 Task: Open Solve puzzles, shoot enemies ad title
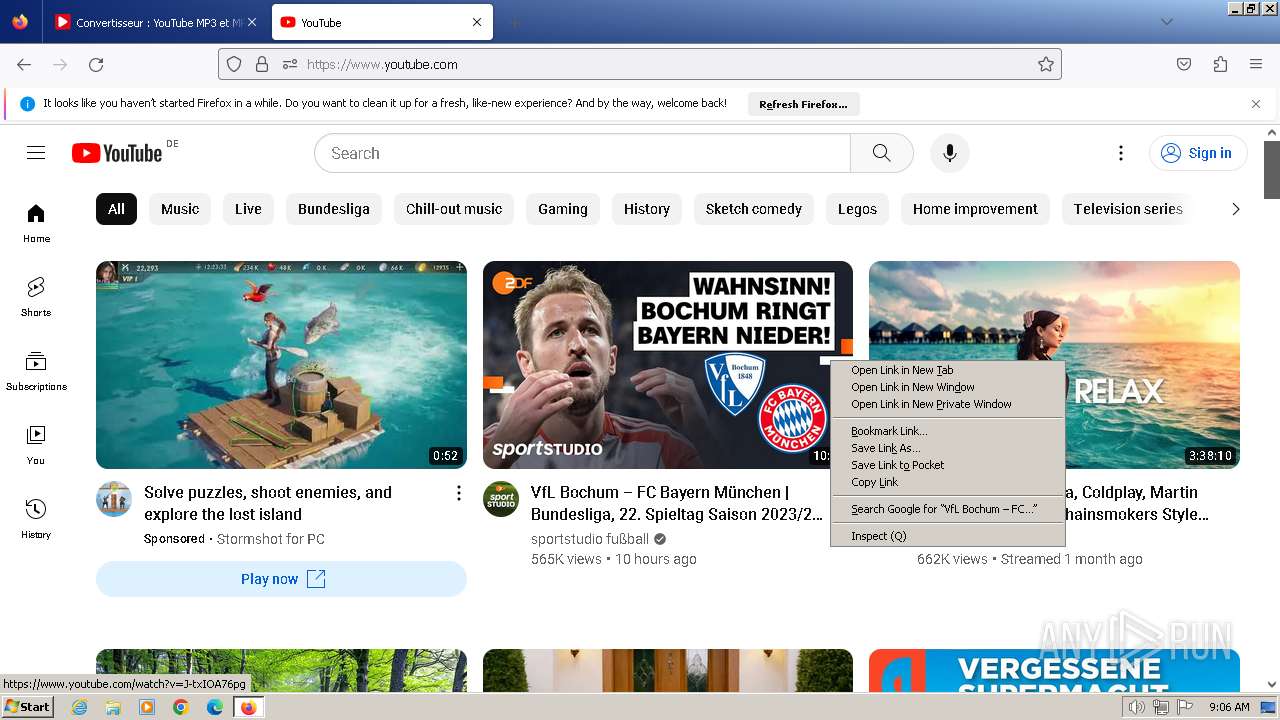pos(268,503)
